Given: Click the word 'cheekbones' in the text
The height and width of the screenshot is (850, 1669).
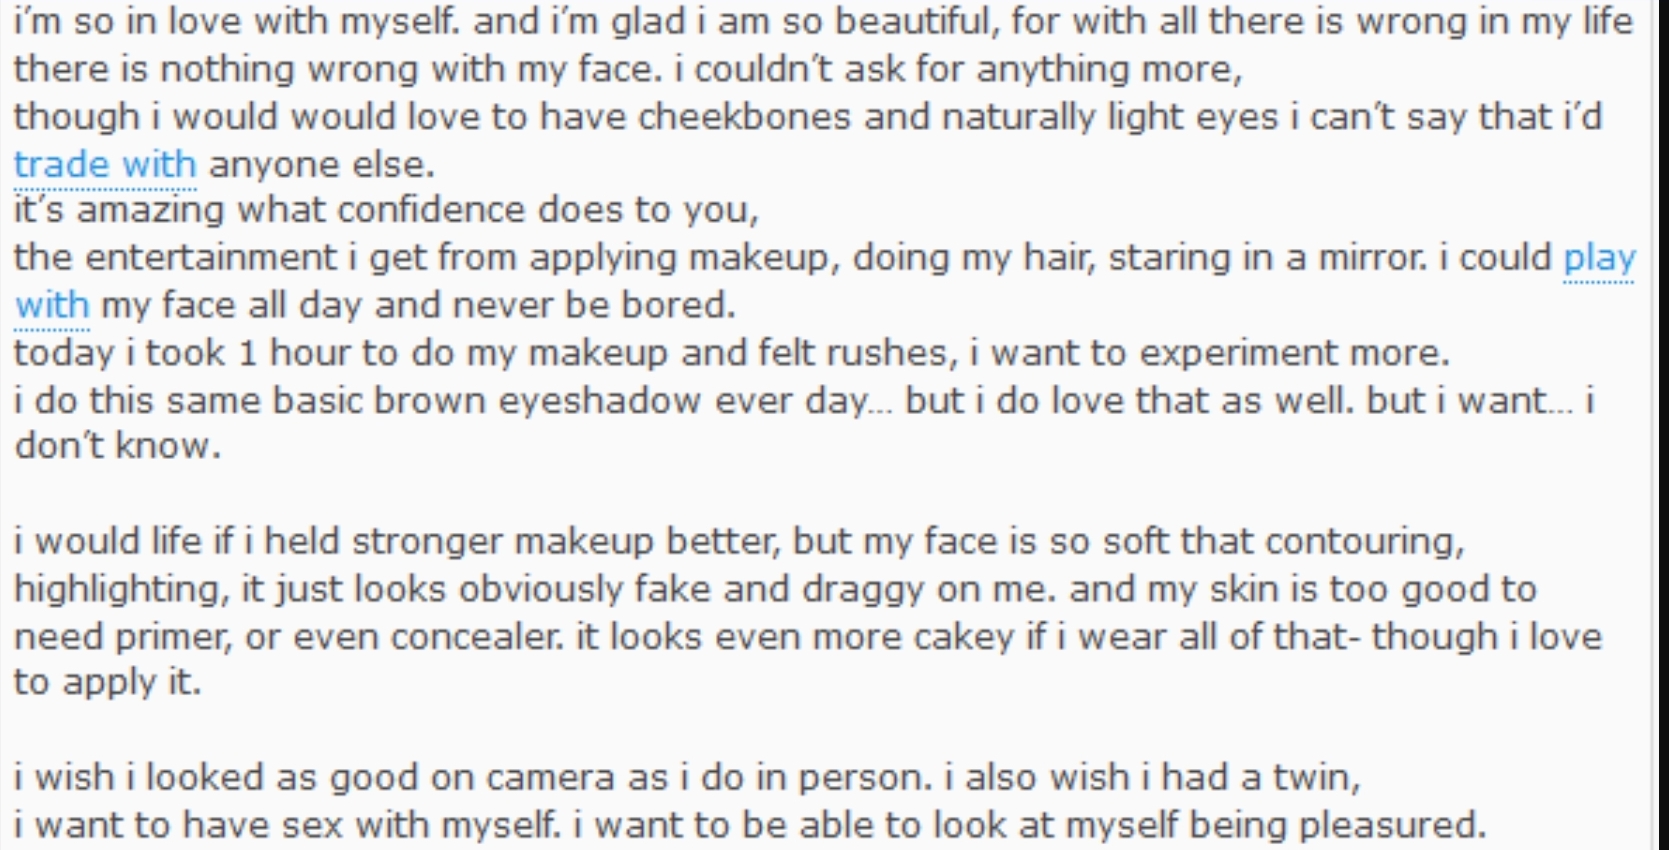Looking at the screenshot, I should coord(745,117).
